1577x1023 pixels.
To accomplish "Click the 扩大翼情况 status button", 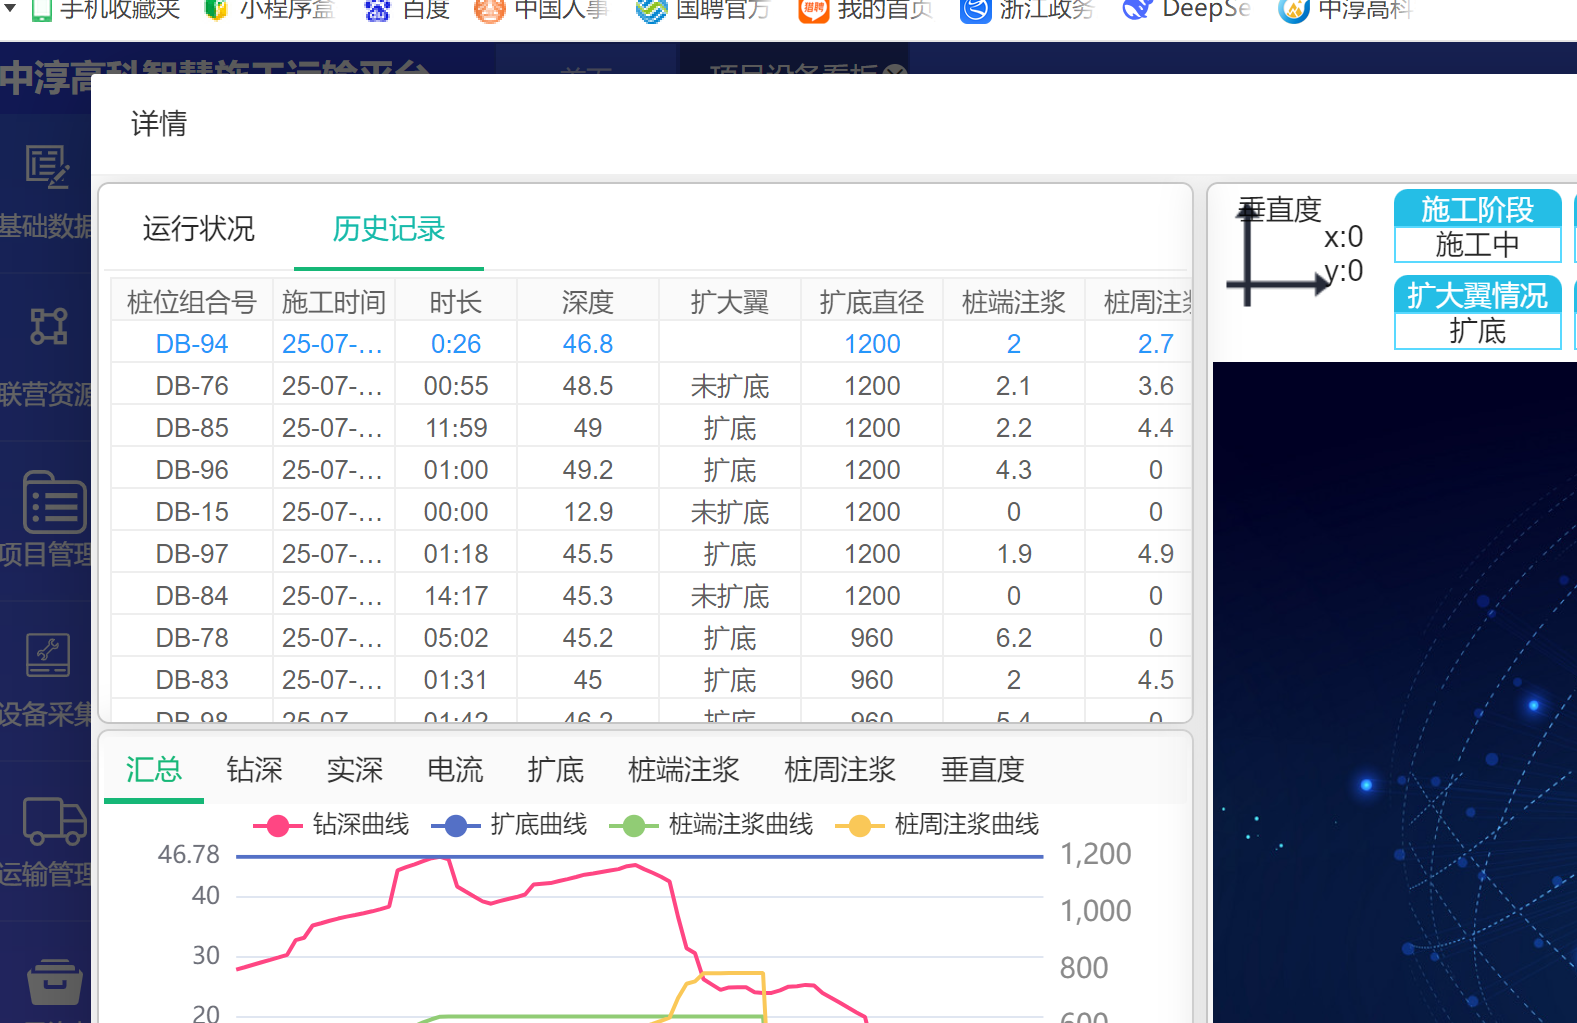I will coord(1477,296).
